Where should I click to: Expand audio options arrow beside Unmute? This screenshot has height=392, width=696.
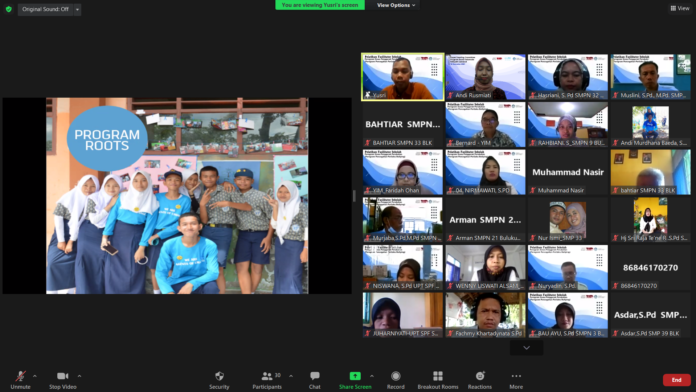(x=35, y=376)
